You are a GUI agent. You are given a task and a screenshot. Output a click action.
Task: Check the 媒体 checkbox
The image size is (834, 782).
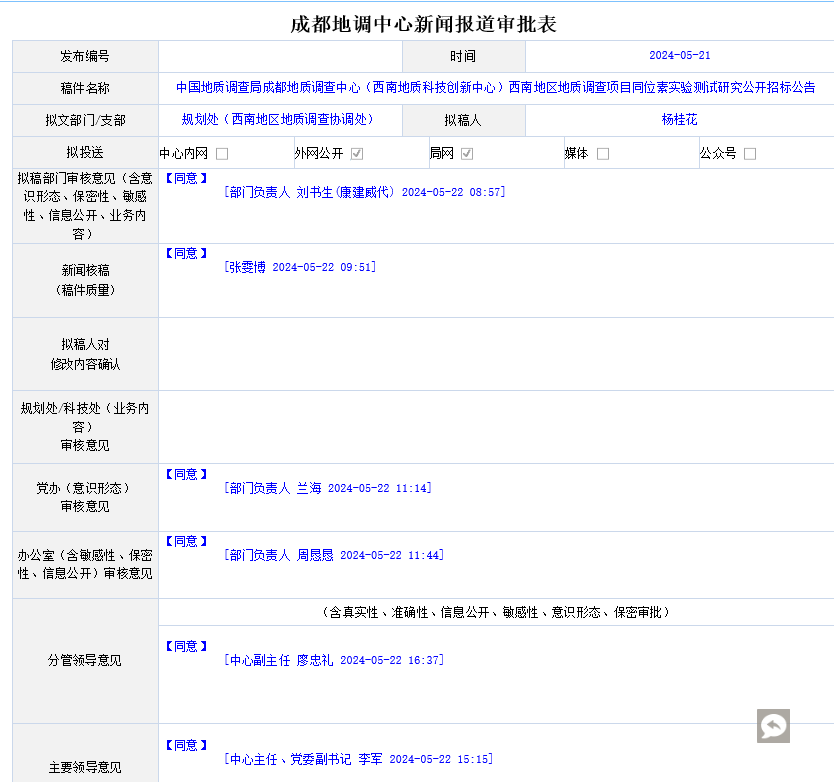tap(603, 154)
